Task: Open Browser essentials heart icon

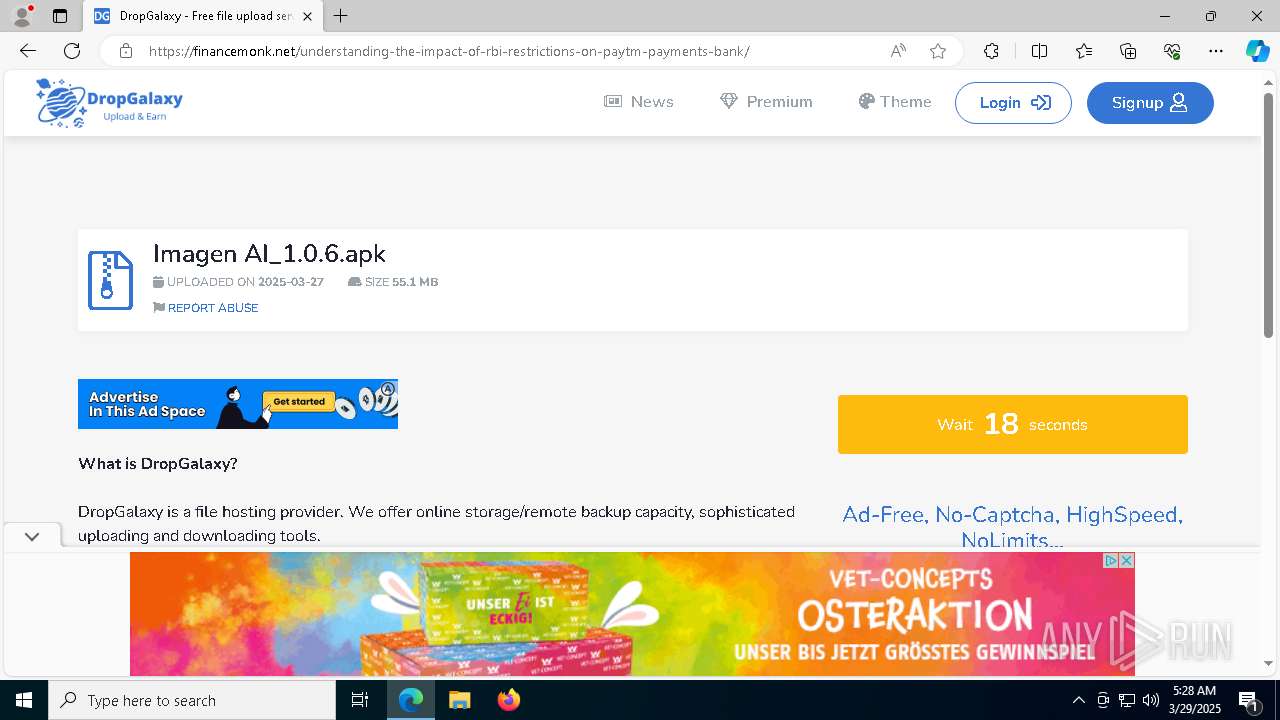Action: 1172,51
